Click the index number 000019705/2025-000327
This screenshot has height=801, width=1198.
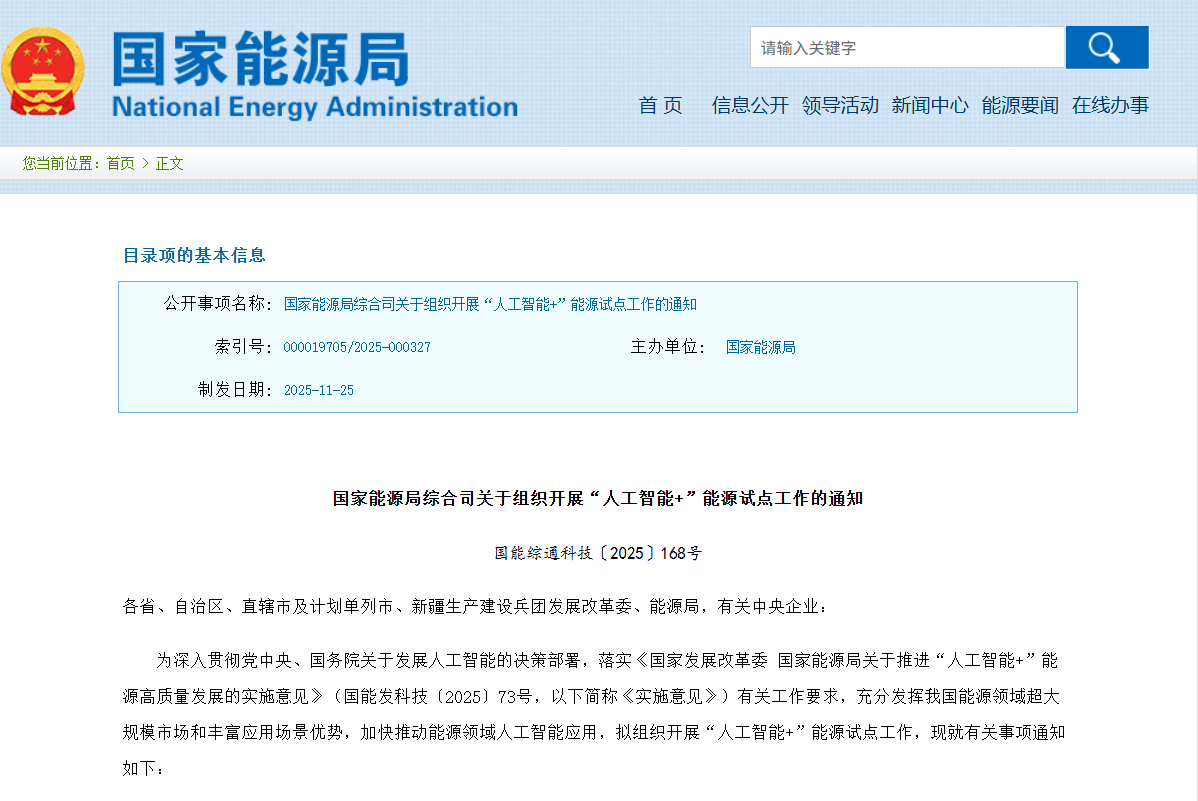click(x=357, y=347)
